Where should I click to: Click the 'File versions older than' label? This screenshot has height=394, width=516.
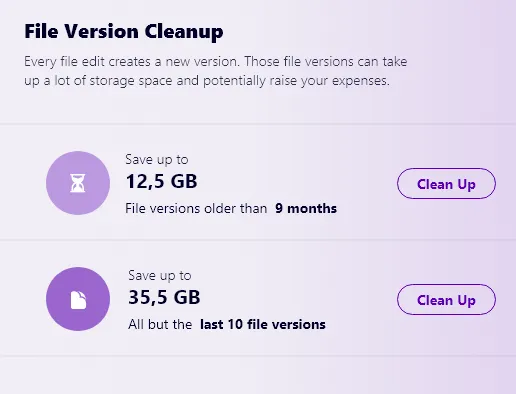[x=196, y=209]
